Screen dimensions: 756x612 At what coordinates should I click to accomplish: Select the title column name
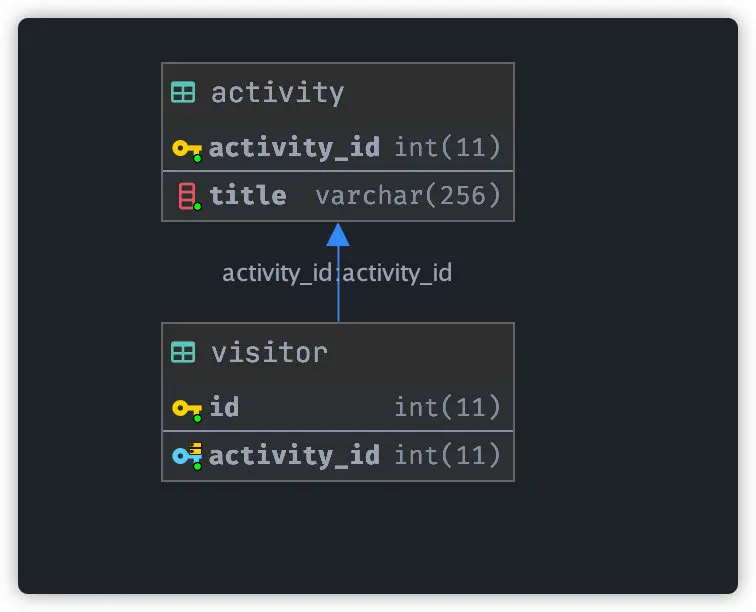click(248, 195)
